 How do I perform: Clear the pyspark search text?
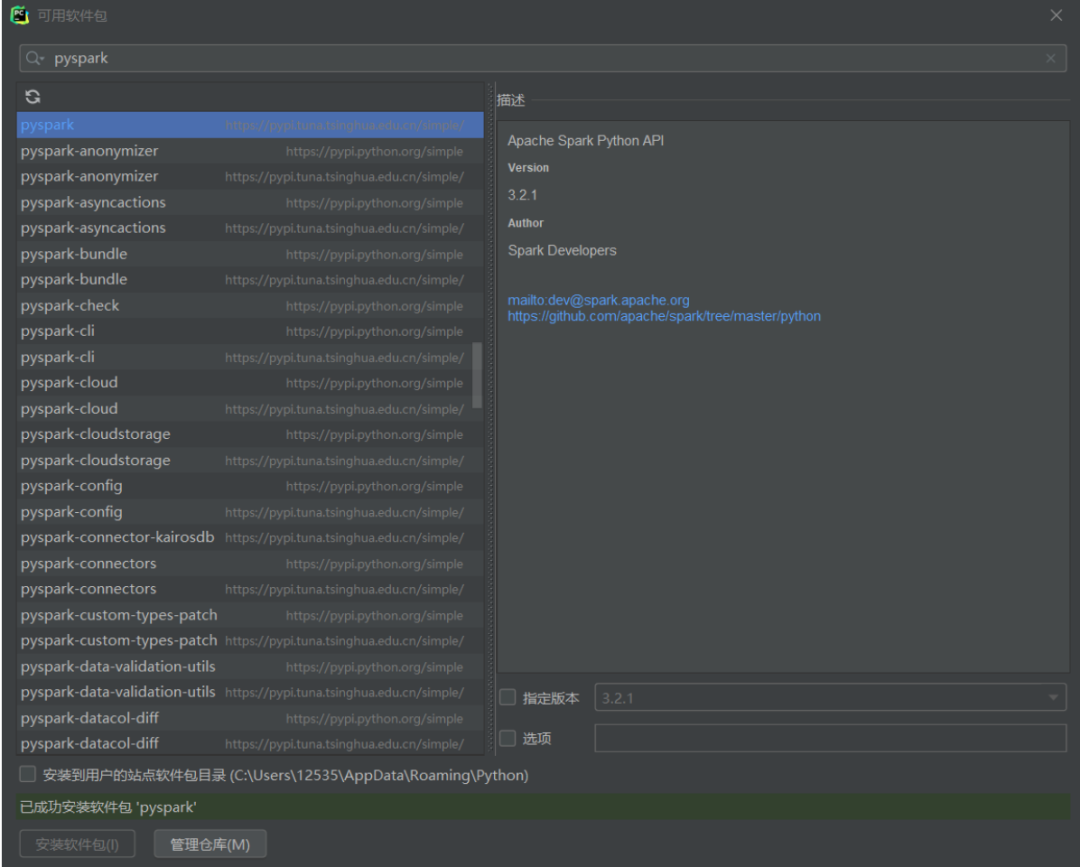tap(1050, 59)
